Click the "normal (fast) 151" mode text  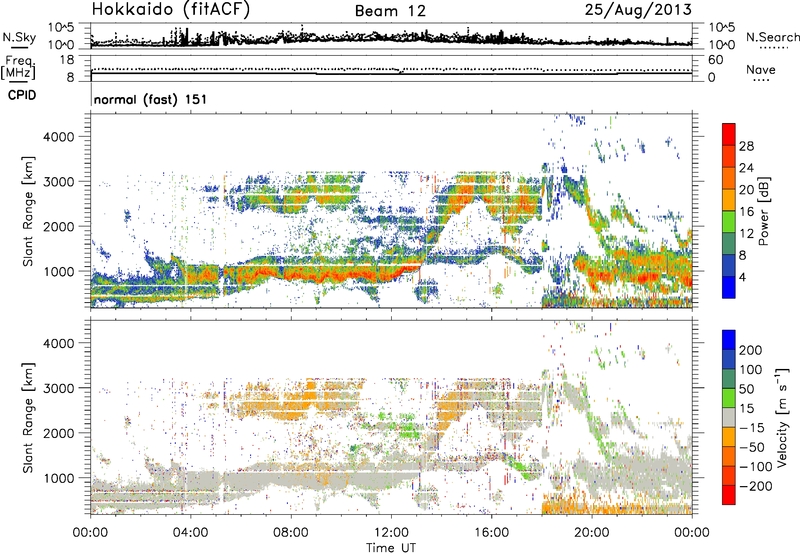[x=151, y=99]
